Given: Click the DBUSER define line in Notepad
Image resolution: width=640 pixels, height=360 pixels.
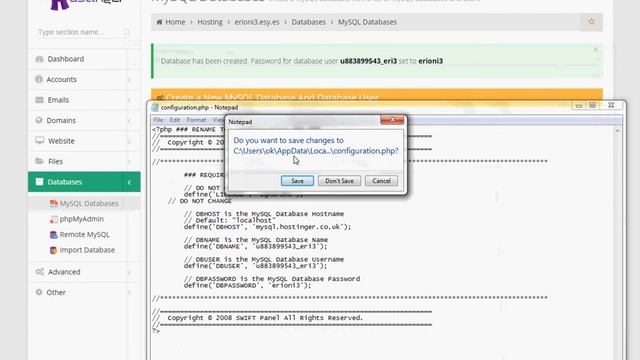Looking at the screenshot, I should pos(256,266).
